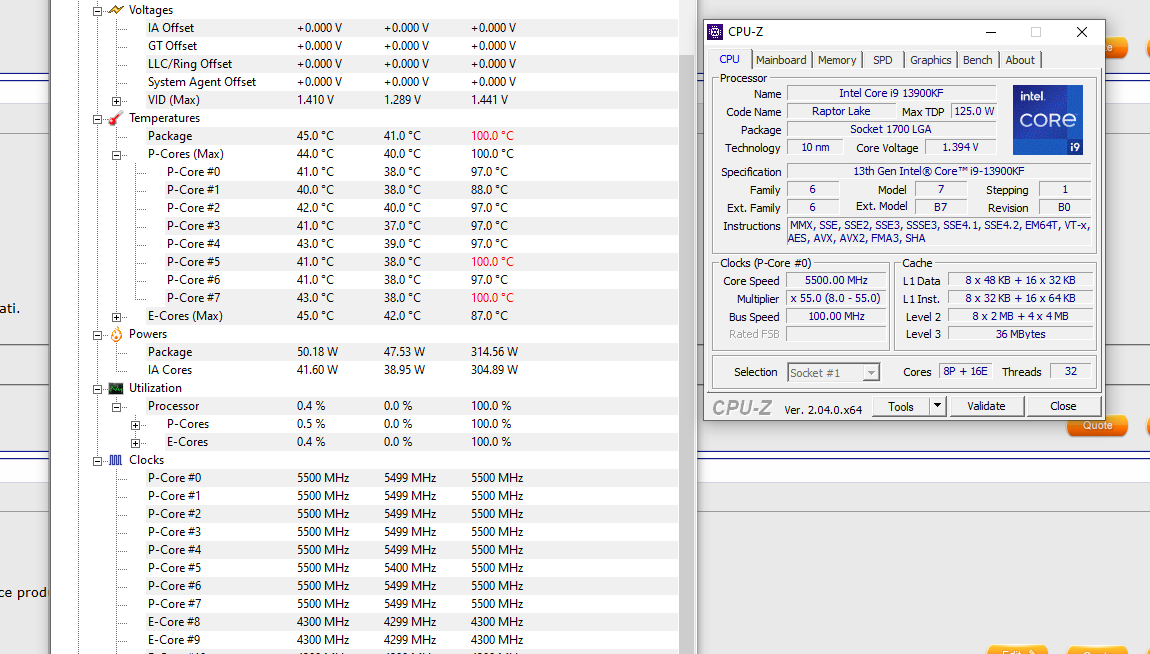This screenshot has width=1150, height=654.
Task: Click the Max TDP 125.0 W field
Action: tap(974, 111)
